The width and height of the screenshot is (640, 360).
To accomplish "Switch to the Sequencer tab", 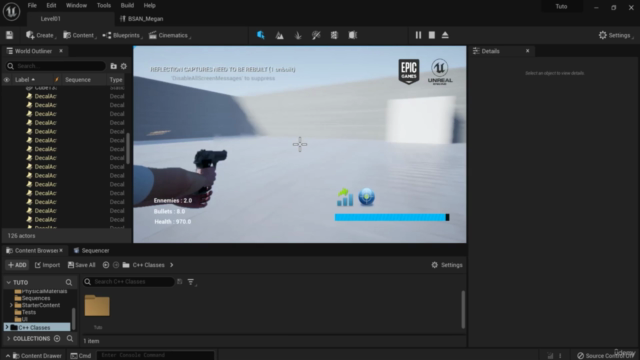I will (x=91, y=251).
